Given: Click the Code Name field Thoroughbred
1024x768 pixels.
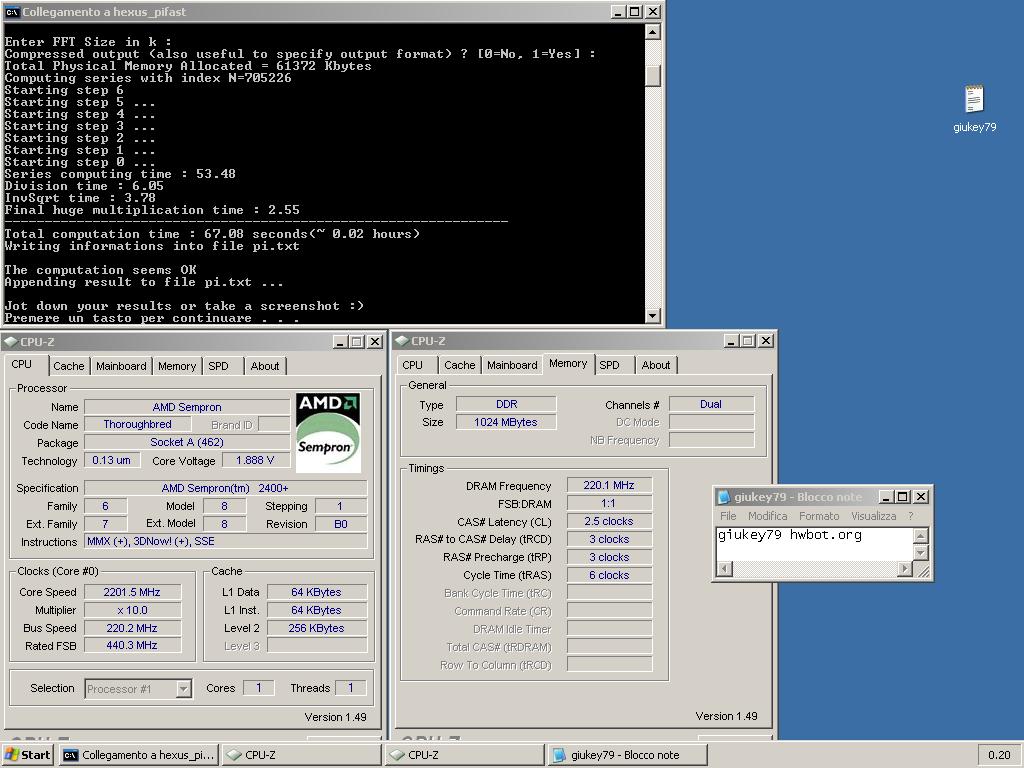Looking at the screenshot, I should coord(138,424).
